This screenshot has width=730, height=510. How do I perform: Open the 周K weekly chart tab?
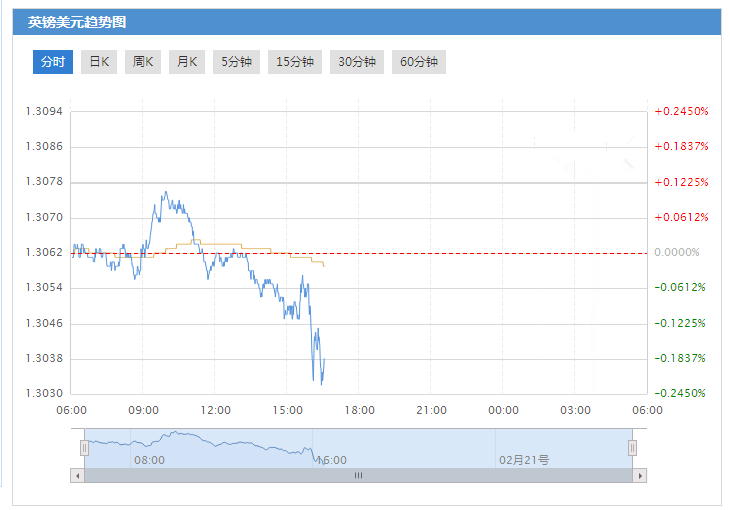pos(143,62)
